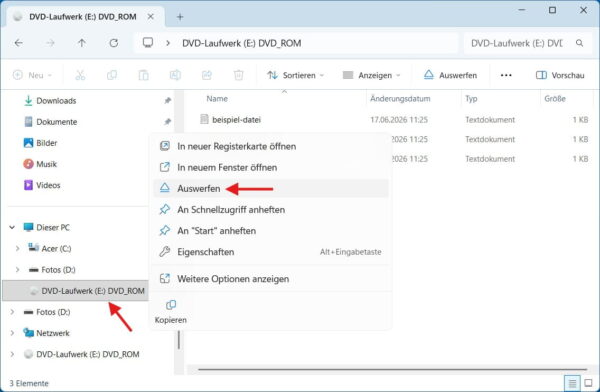Open Bilder in the sidebar

[46, 143]
